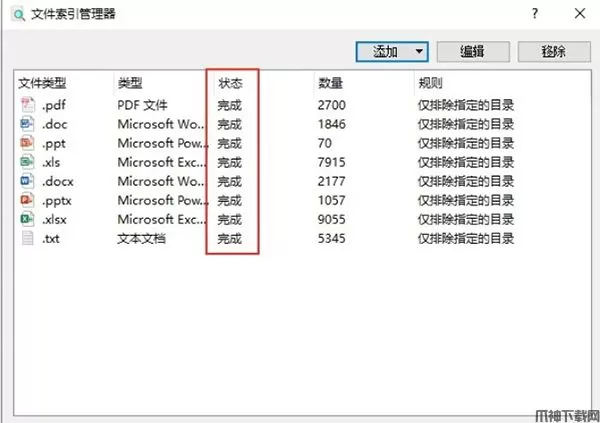Image resolution: width=600 pixels, height=423 pixels.
Task: Click 完成 status in the .pdf row
Action: point(230,105)
